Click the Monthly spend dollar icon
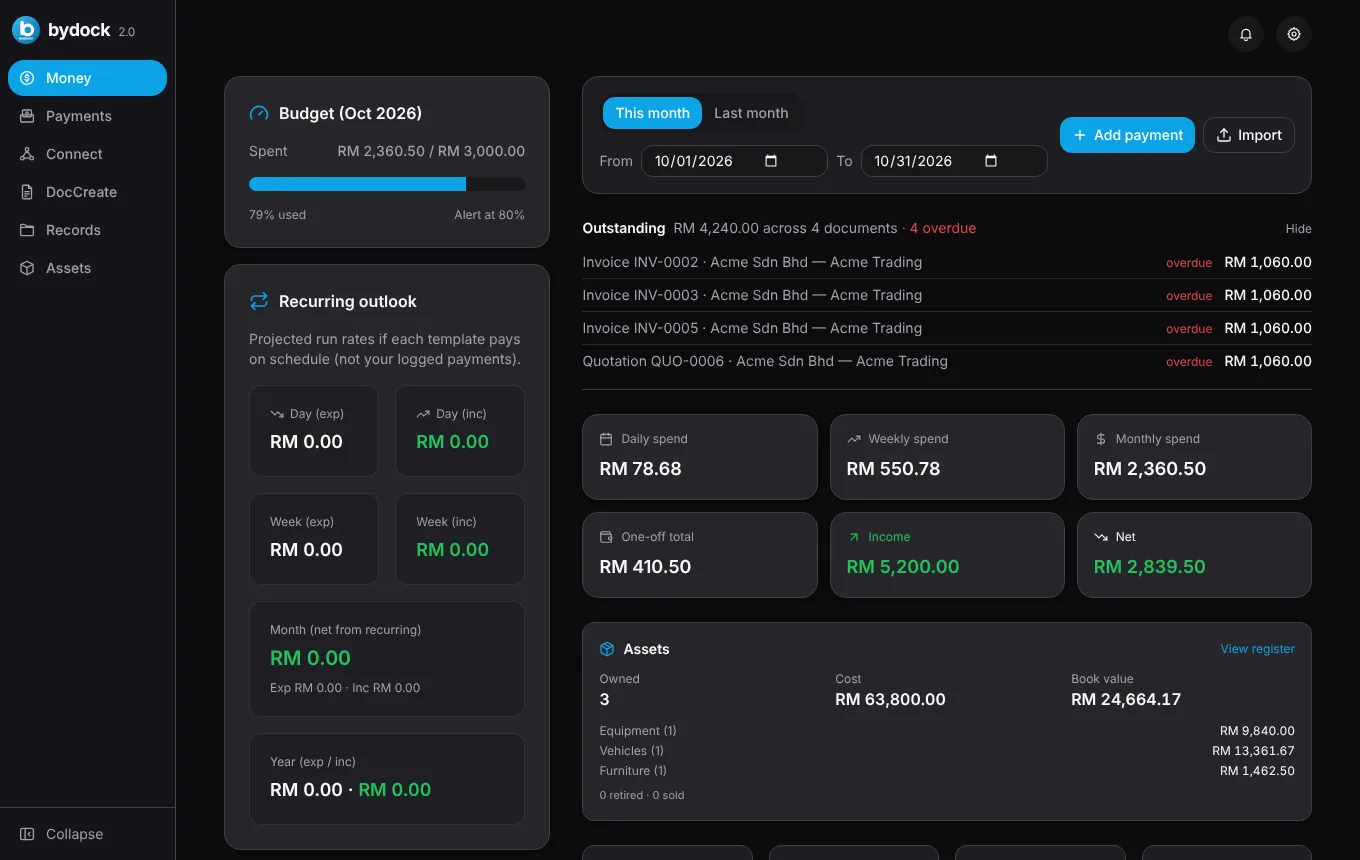This screenshot has width=1360, height=860. (1101, 439)
